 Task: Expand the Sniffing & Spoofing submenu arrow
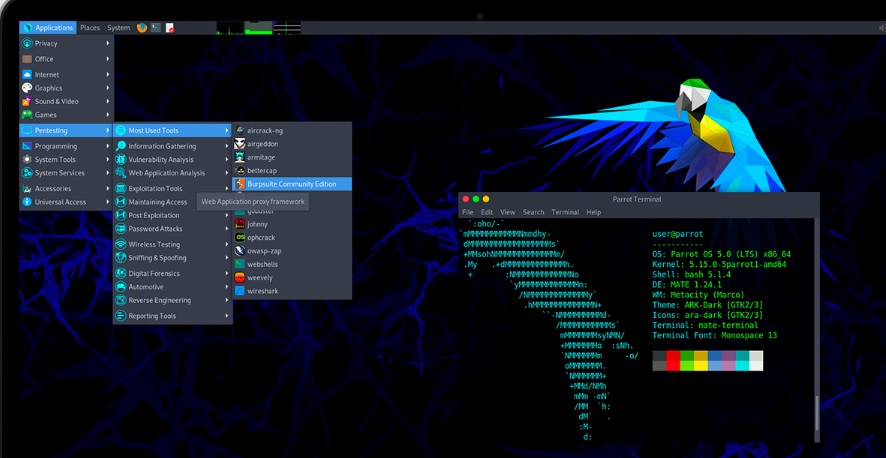tap(227, 258)
